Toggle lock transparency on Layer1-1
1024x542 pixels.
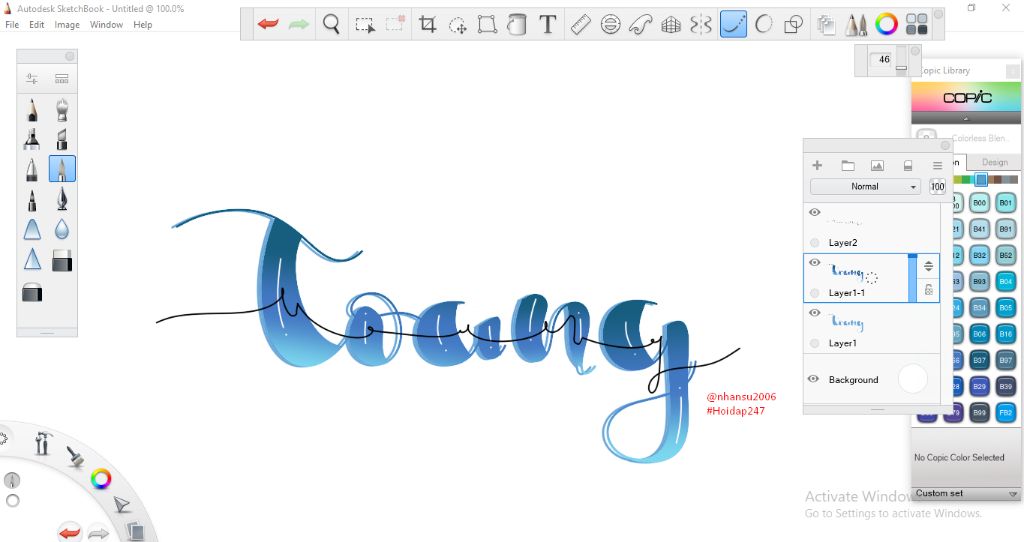pos(929,290)
